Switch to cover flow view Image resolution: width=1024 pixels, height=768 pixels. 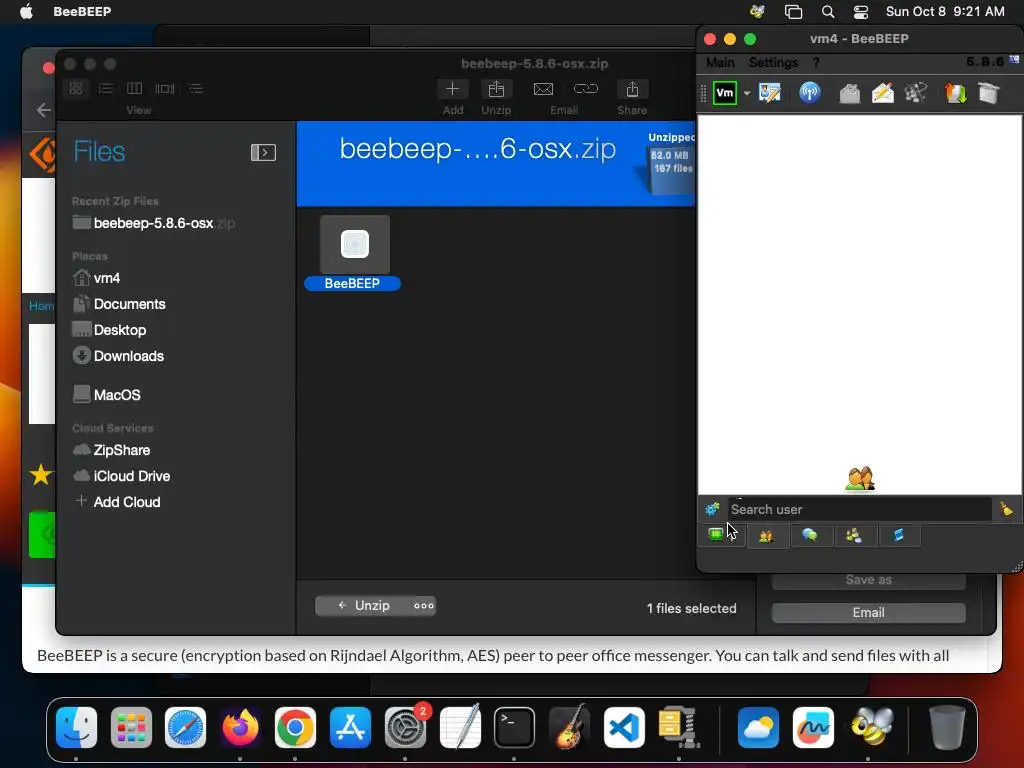165,88
